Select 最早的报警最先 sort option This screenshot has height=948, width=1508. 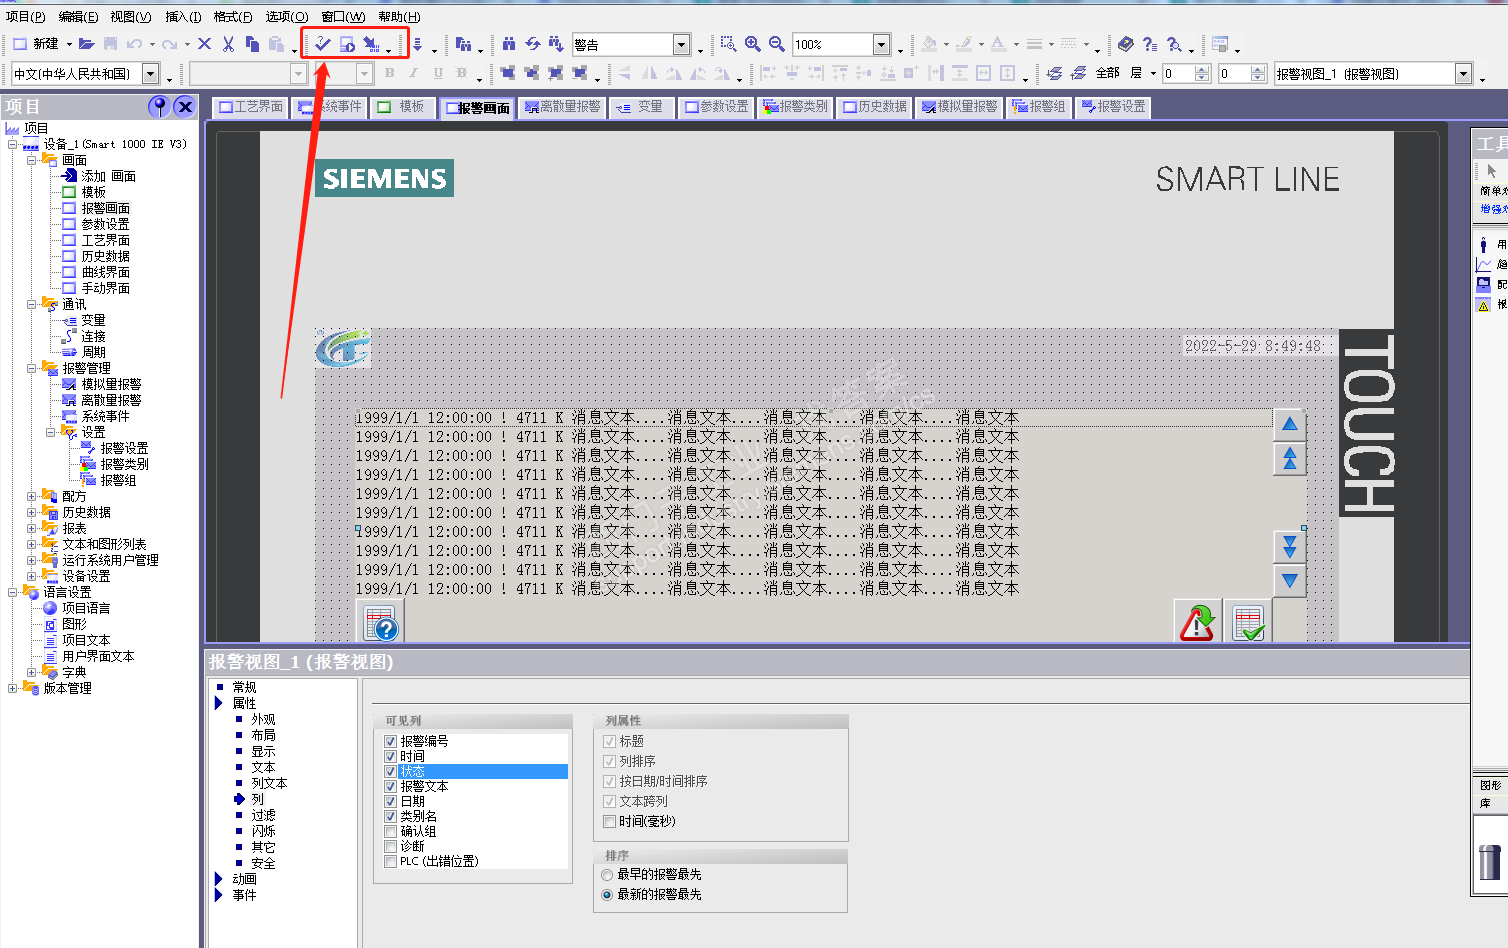(607, 875)
